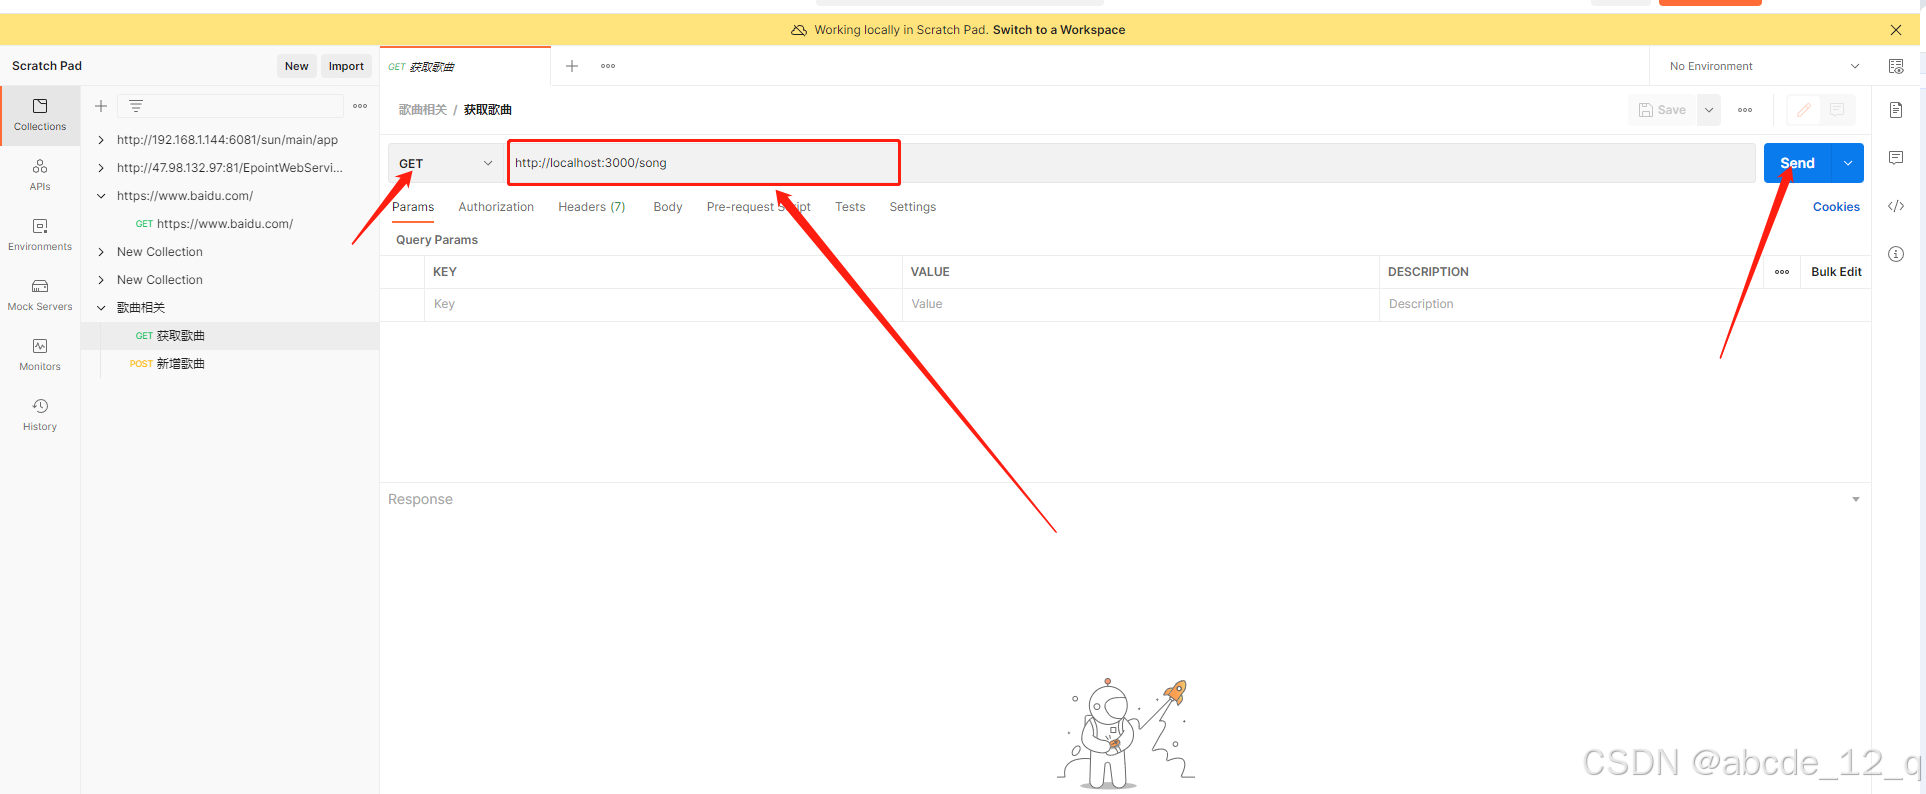Screen dimensions: 1926x794
Task: Switch to the Body tab
Action: pos(668,207)
